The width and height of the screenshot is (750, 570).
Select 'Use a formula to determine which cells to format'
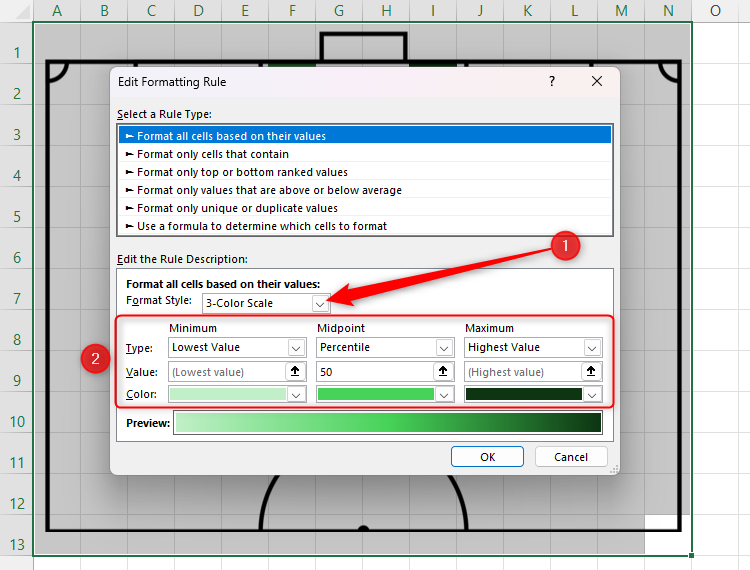point(365,226)
